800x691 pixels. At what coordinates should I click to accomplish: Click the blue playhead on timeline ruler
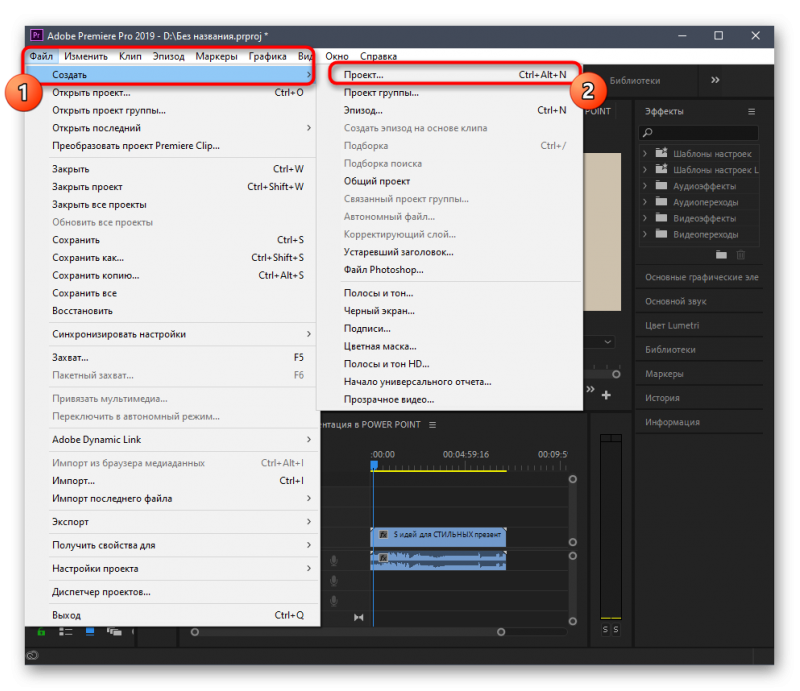coord(373,465)
